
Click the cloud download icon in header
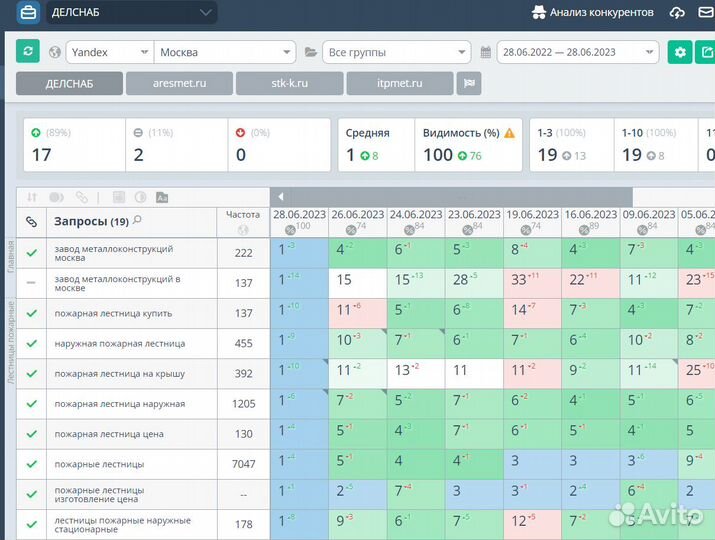(677, 13)
